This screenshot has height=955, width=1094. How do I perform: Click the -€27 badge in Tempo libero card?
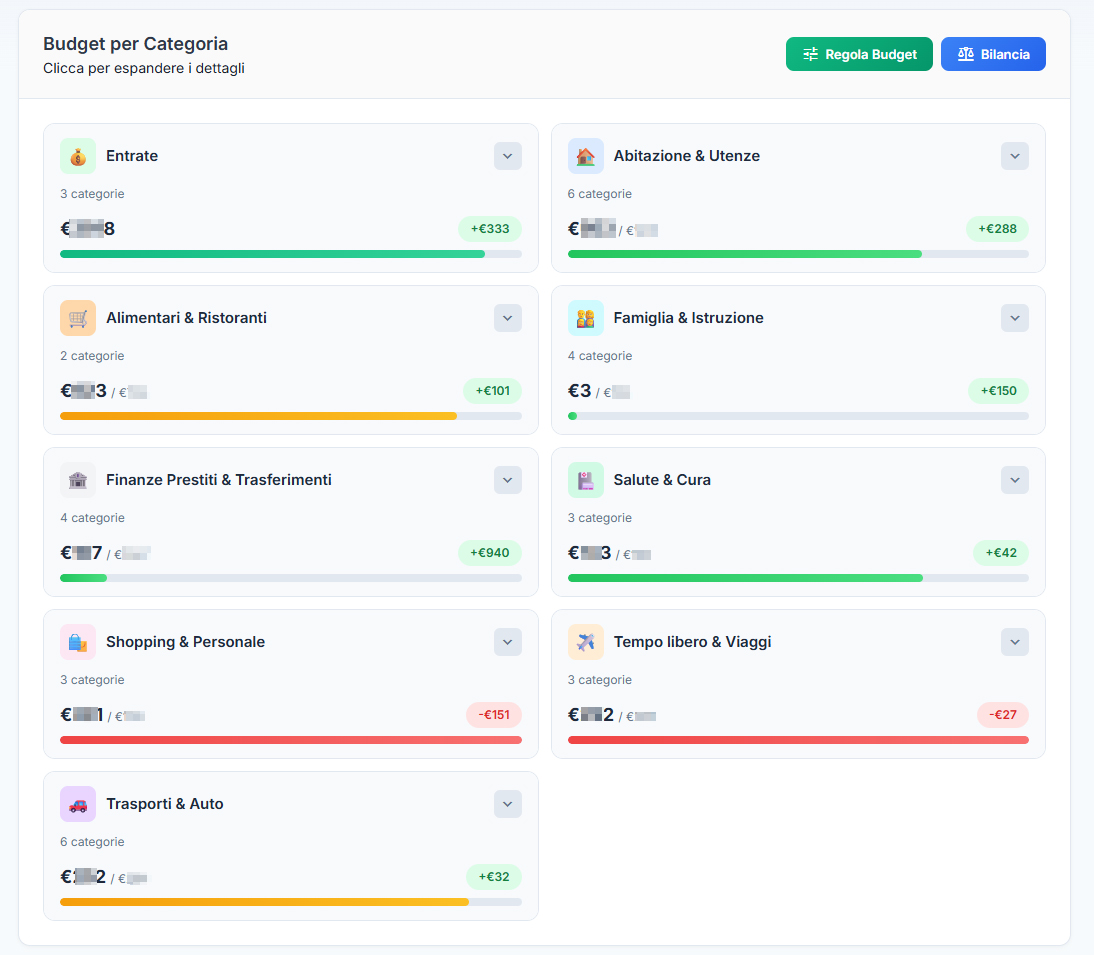[1003, 714]
